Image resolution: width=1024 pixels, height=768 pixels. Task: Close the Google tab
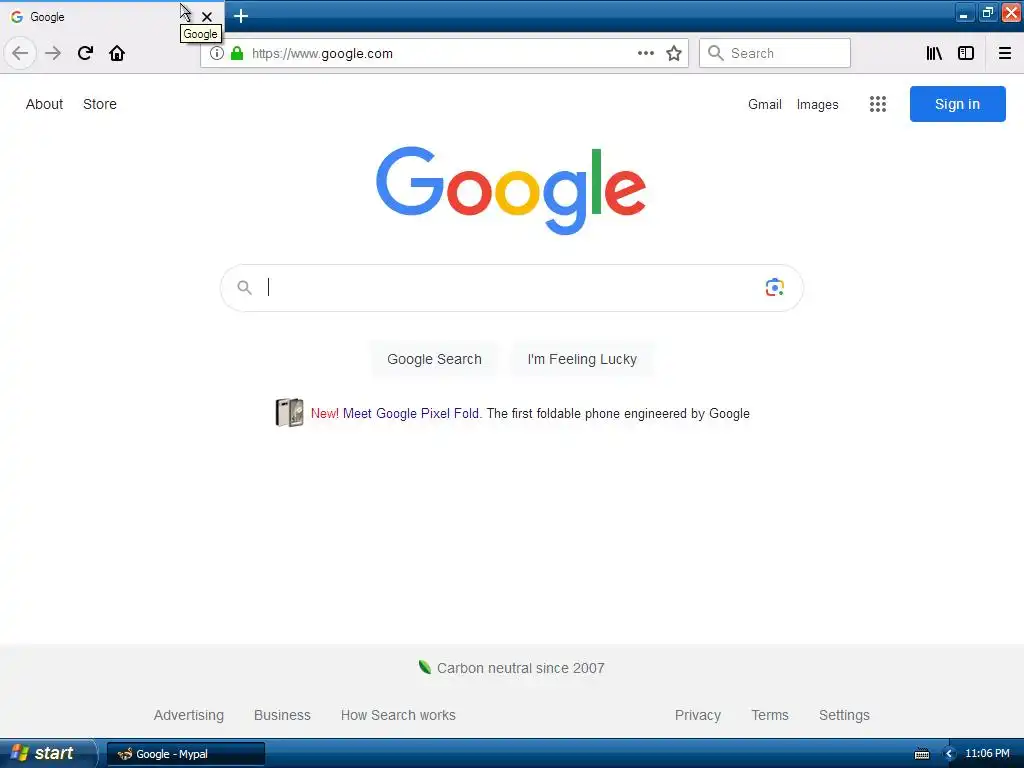pos(206,16)
